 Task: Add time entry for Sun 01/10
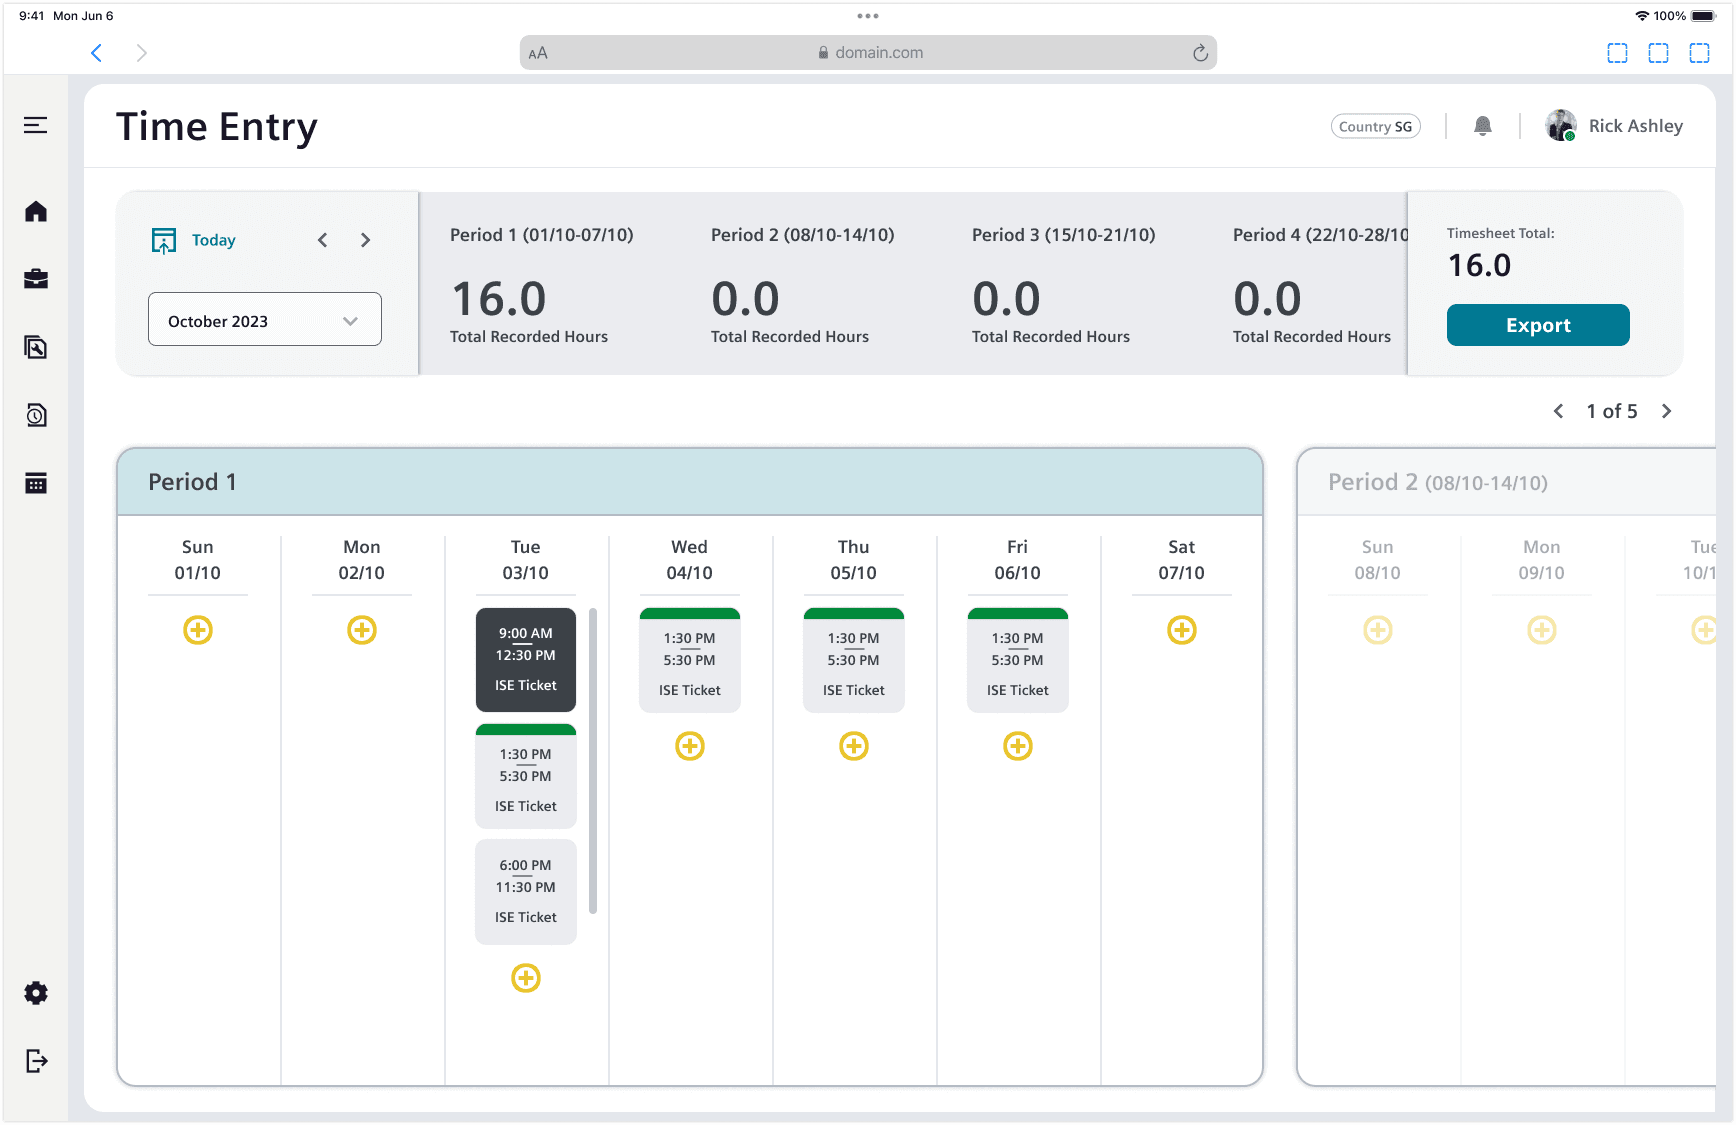(198, 630)
